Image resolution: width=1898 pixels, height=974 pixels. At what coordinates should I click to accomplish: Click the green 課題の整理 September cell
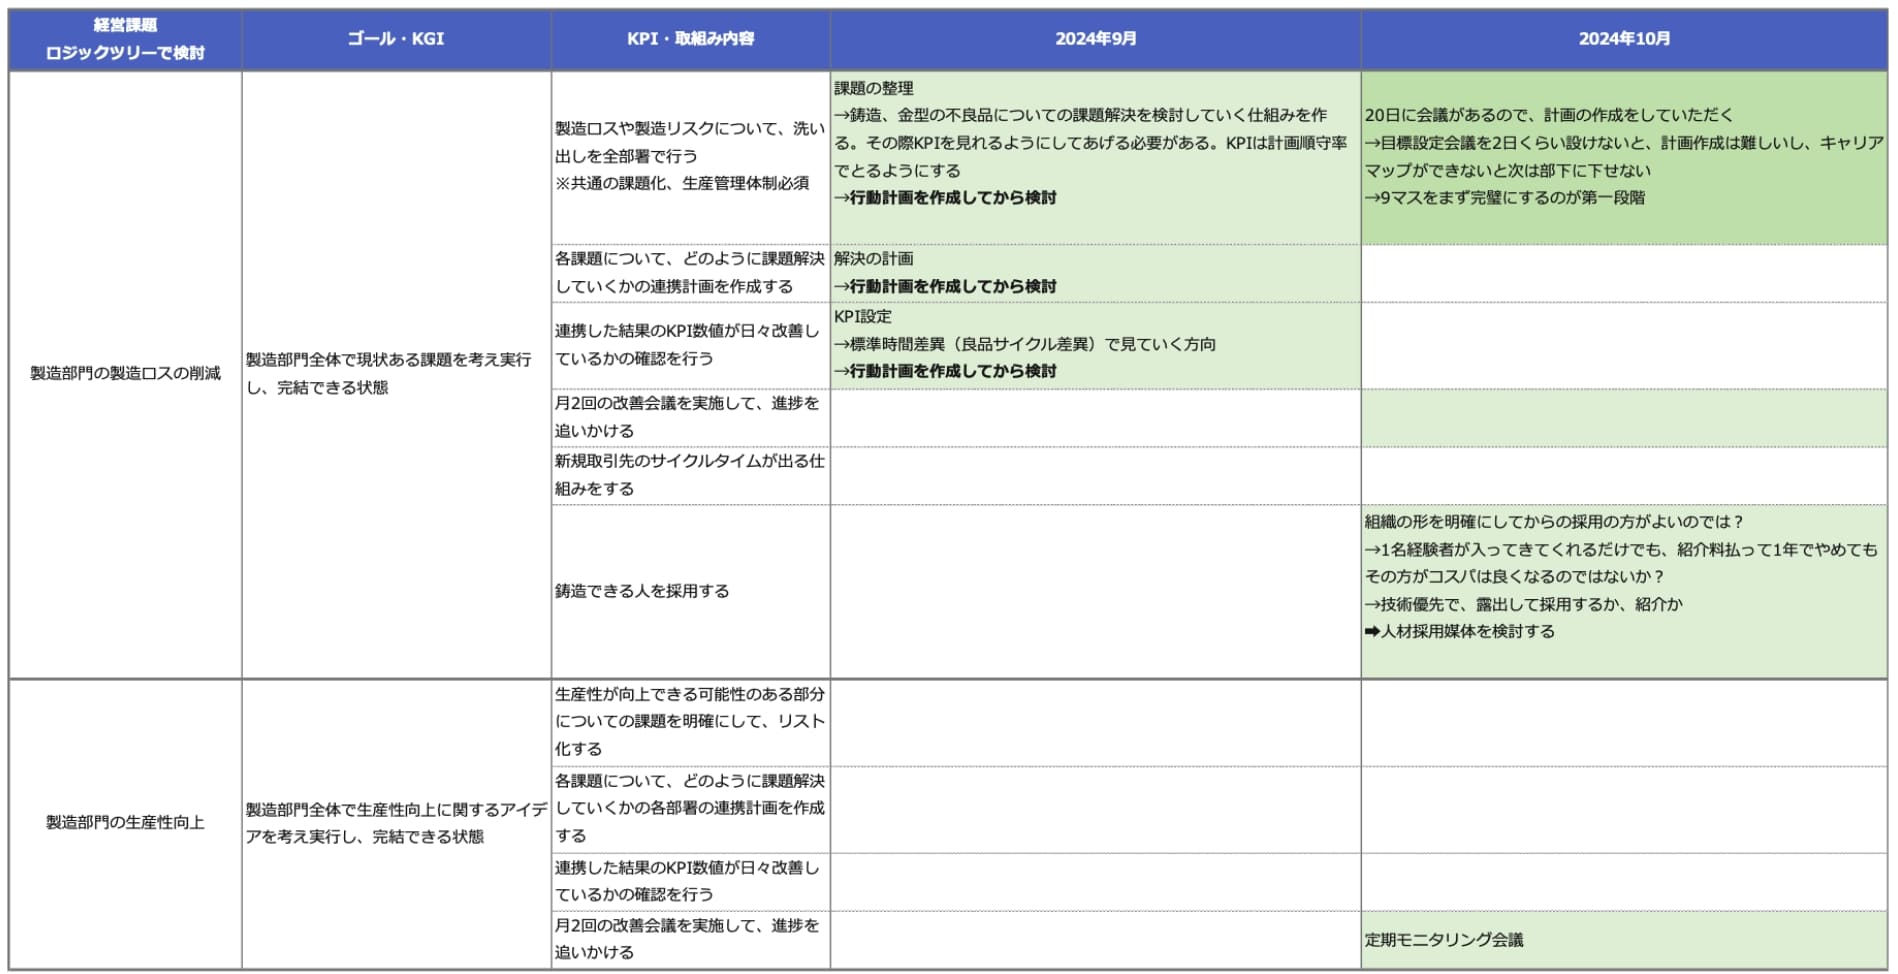(x=1095, y=157)
